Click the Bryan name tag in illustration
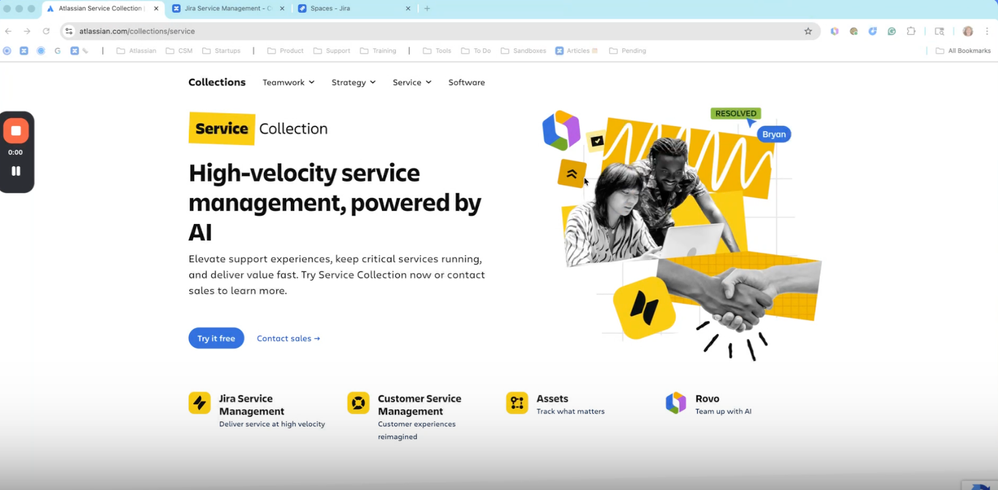 [774, 134]
